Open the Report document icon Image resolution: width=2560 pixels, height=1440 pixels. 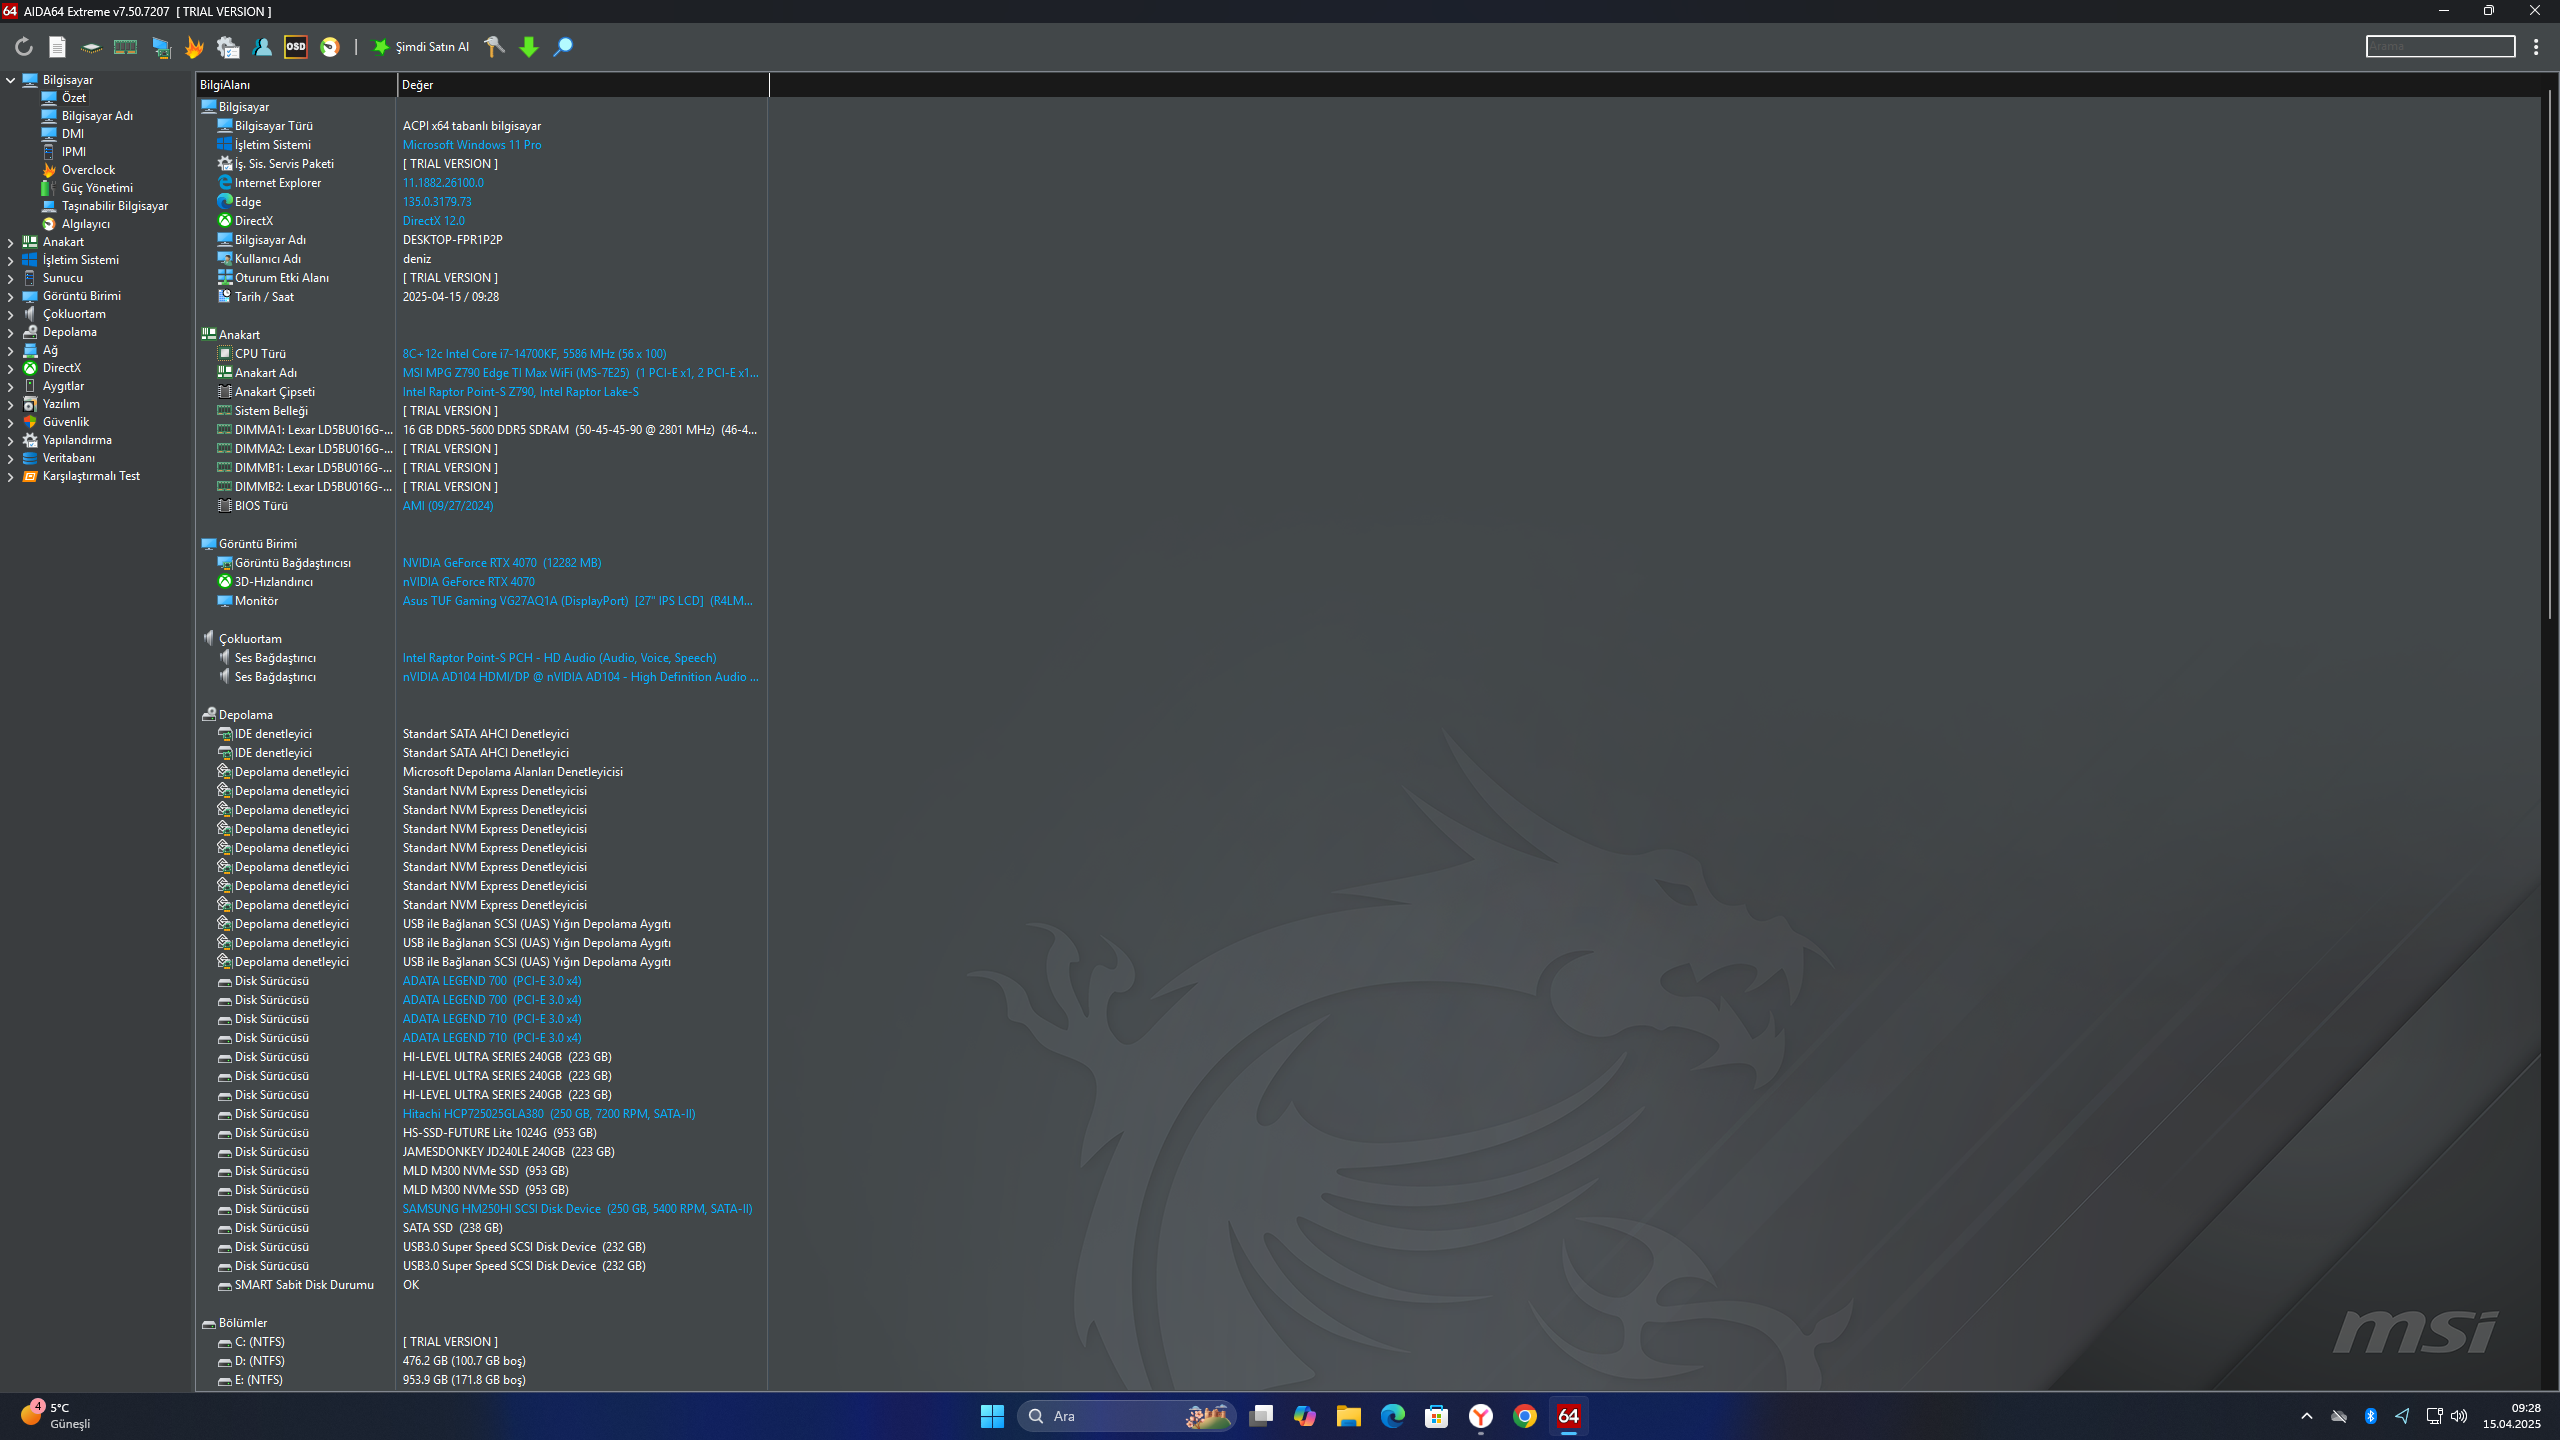pyautogui.click(x=57, y=47)
